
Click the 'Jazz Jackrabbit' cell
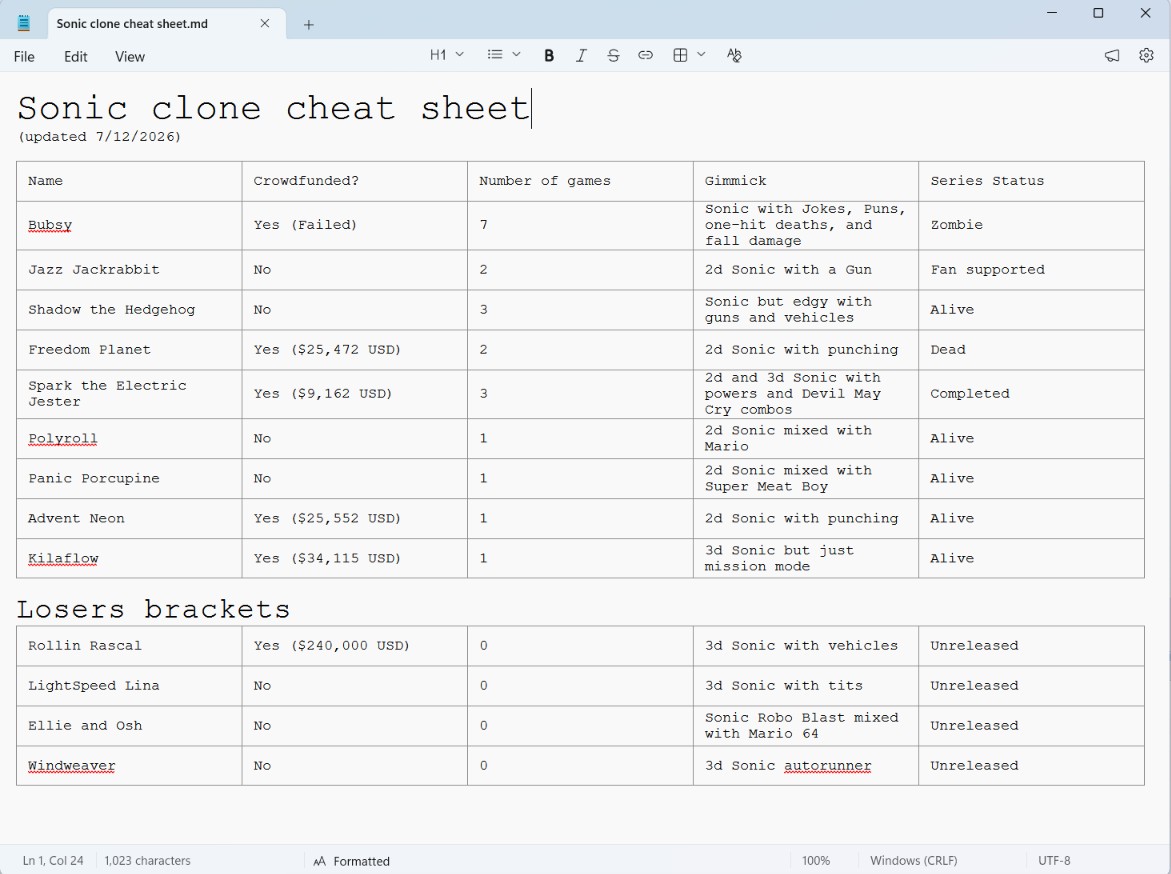pyautogui.click(x=129, y=270)
